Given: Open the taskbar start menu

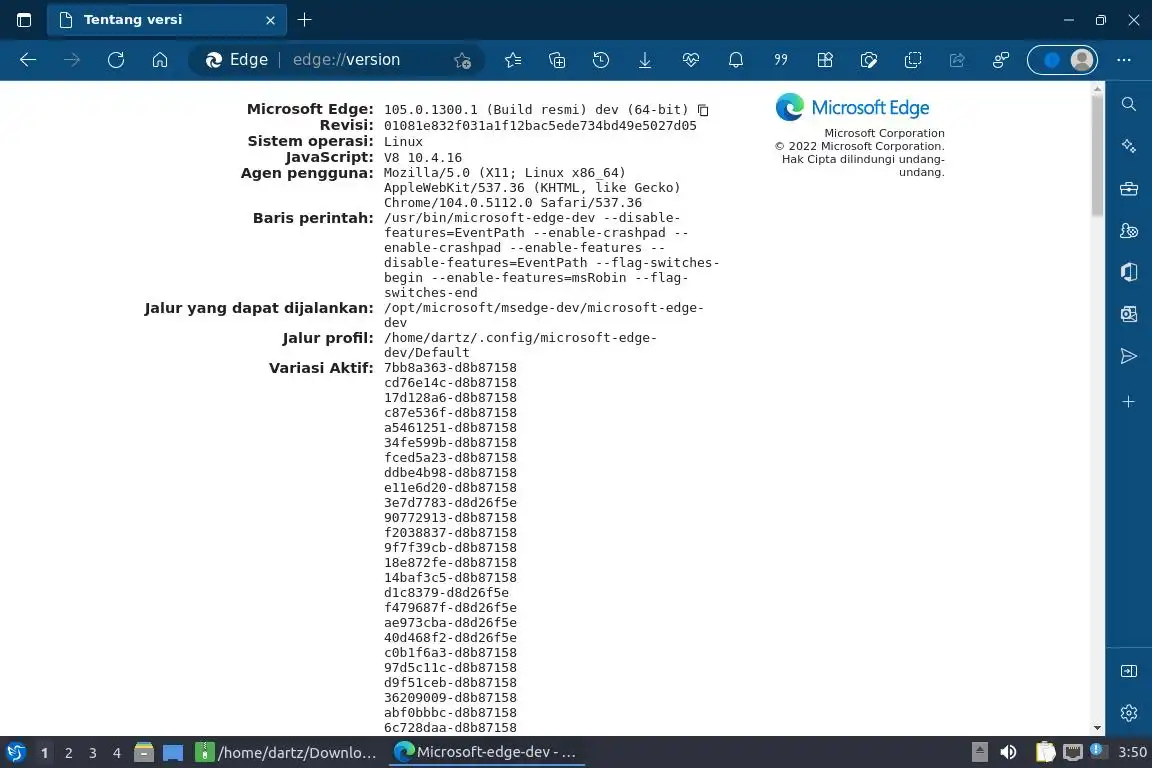Looking at the screenshot, I should pos(16,753).
